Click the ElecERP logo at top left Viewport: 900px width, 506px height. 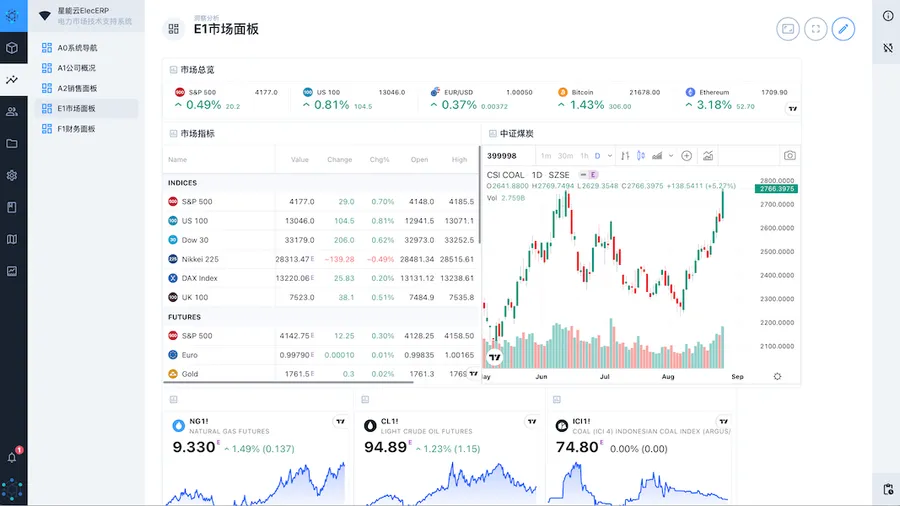coord(12,15)
